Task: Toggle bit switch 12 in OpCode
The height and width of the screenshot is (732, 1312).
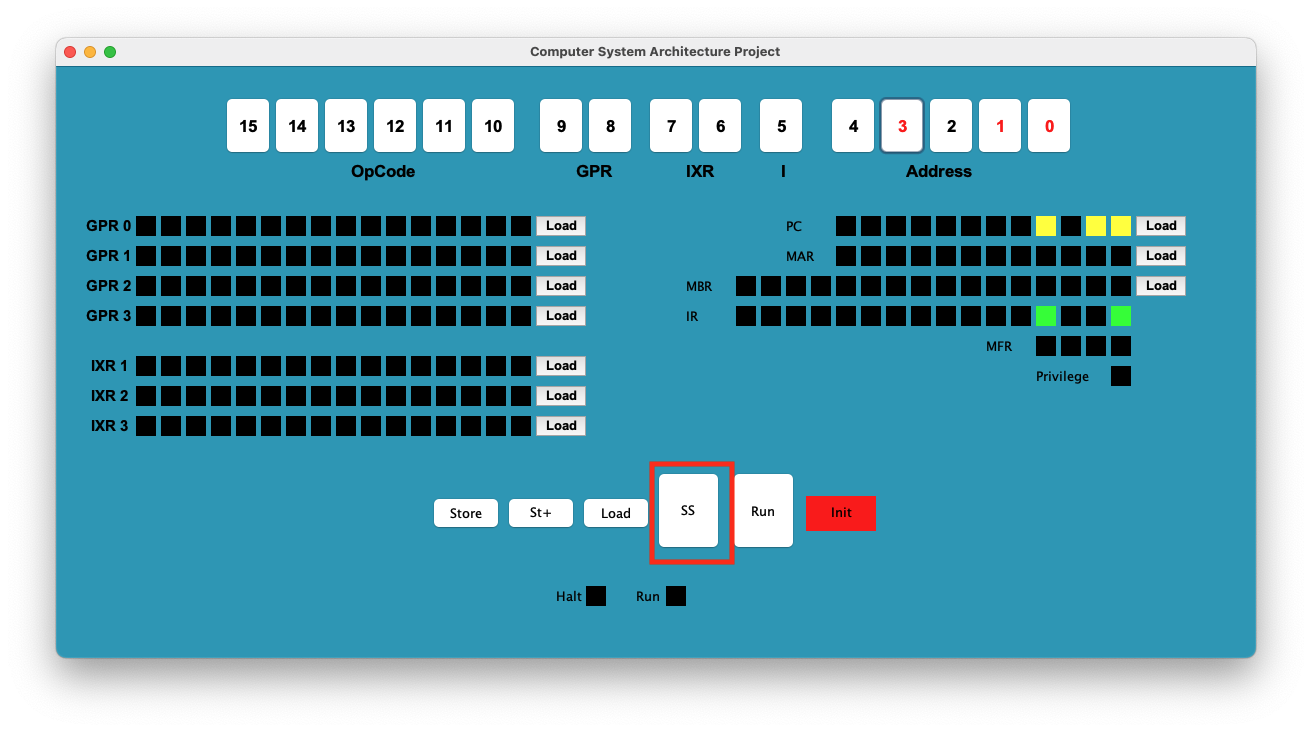Action: [x=395, y=126]
